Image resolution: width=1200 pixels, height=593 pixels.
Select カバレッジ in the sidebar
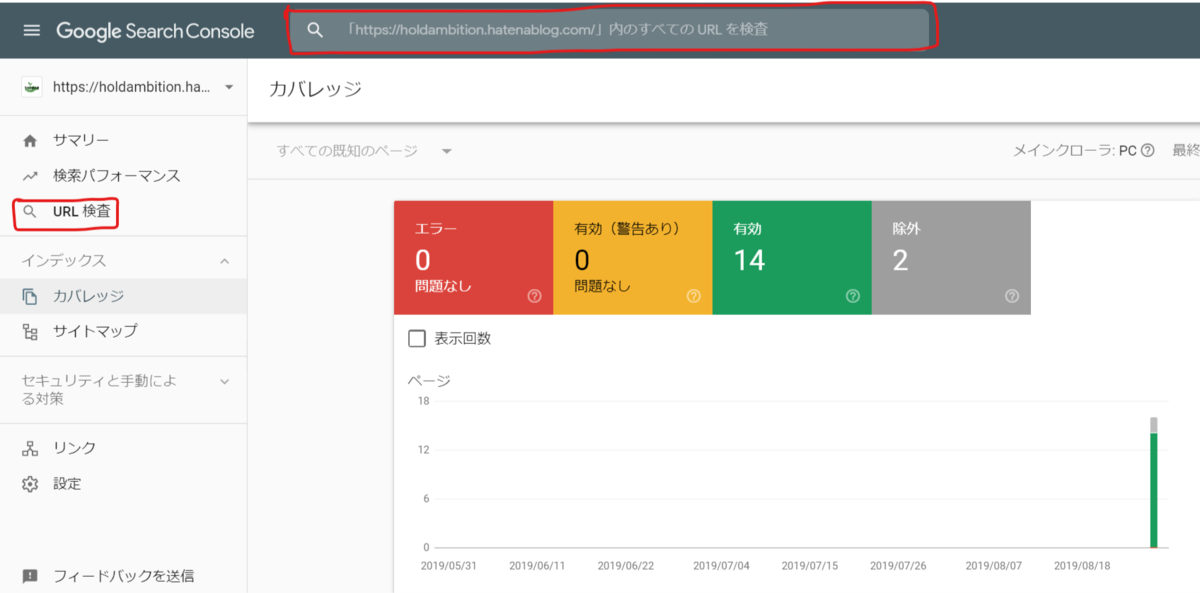pos(123,297)
